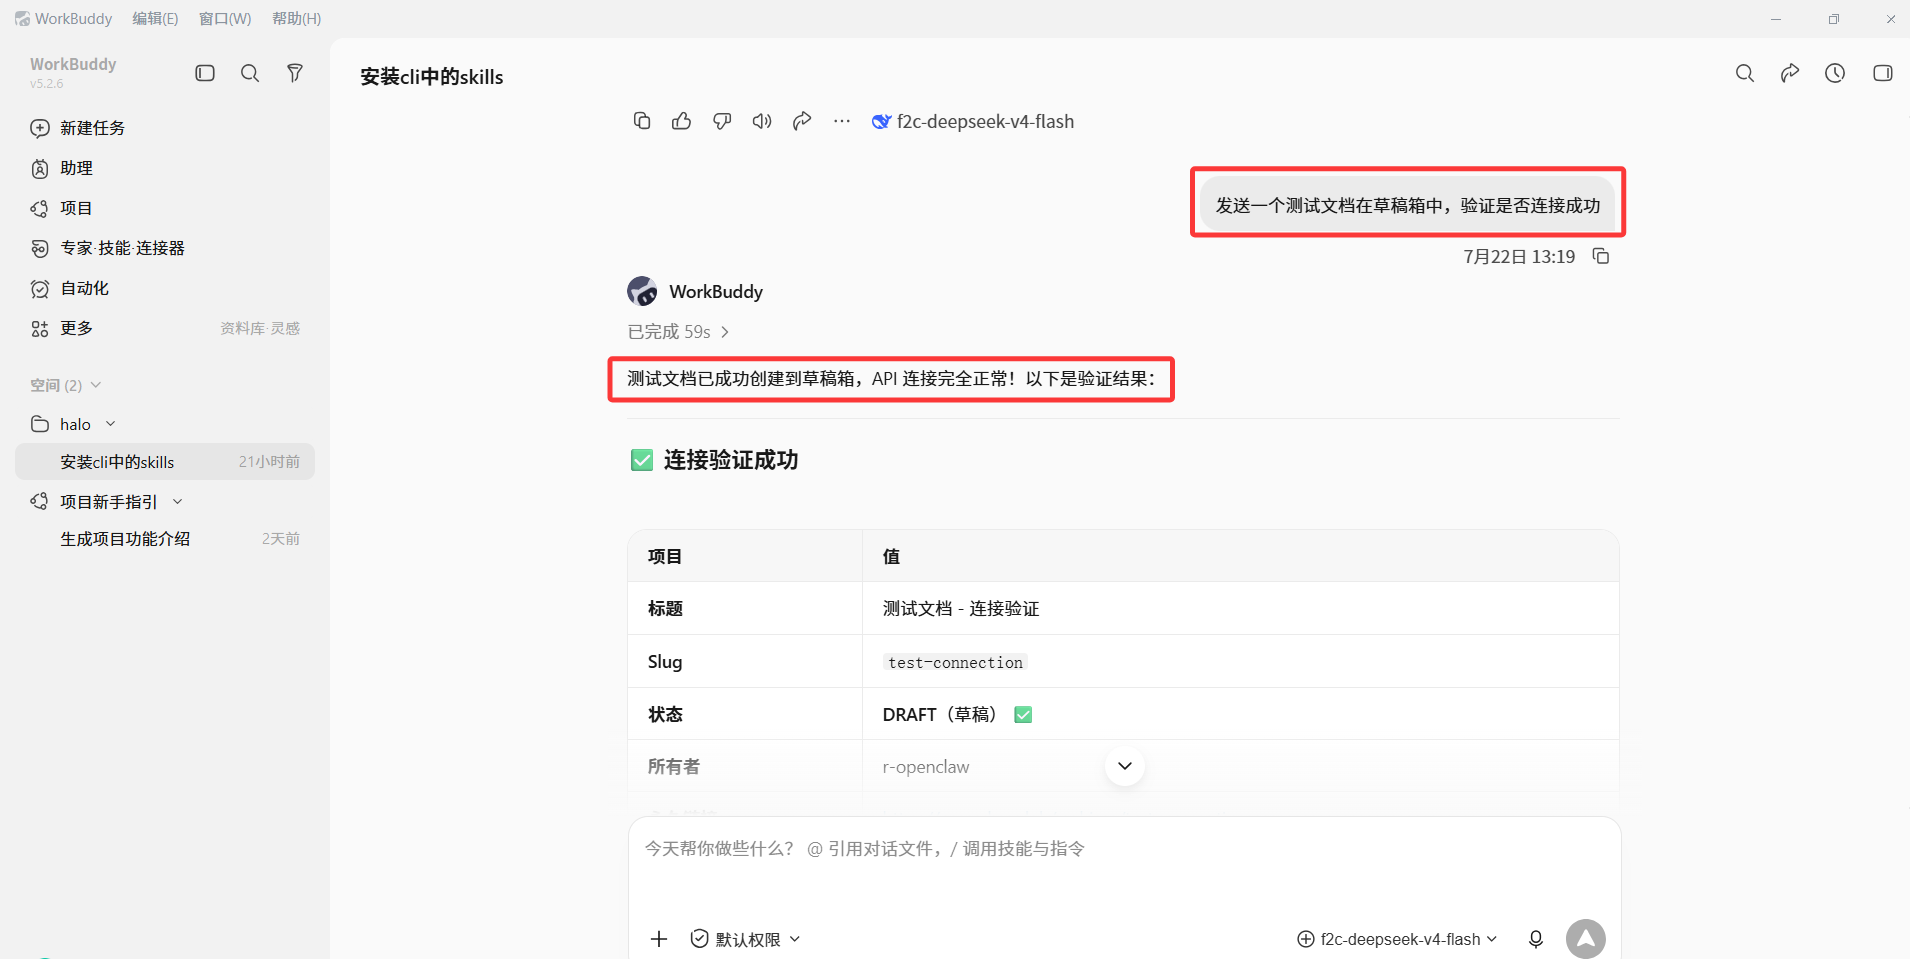Image resolution: width=1910 pixels, height=959 pixels.
Task: Click the 安装cli中的skills page title
Action: [x=432, y=77]
